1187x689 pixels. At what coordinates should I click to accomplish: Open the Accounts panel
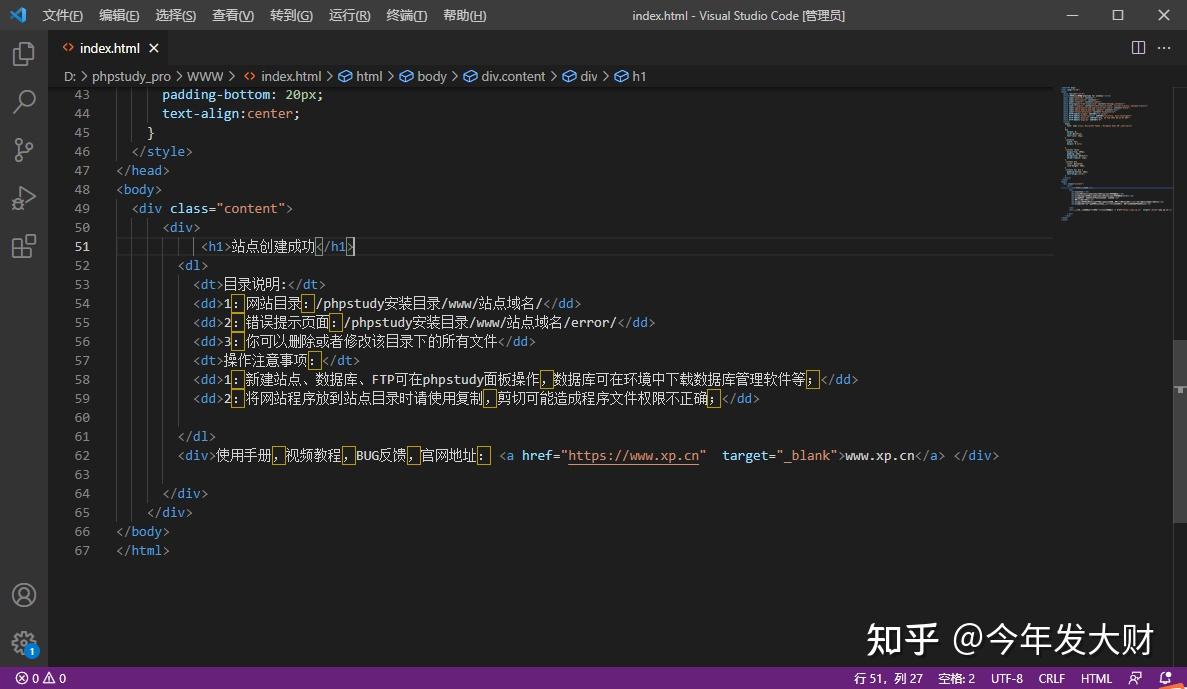pyautogui.click(x=23, y=594)
